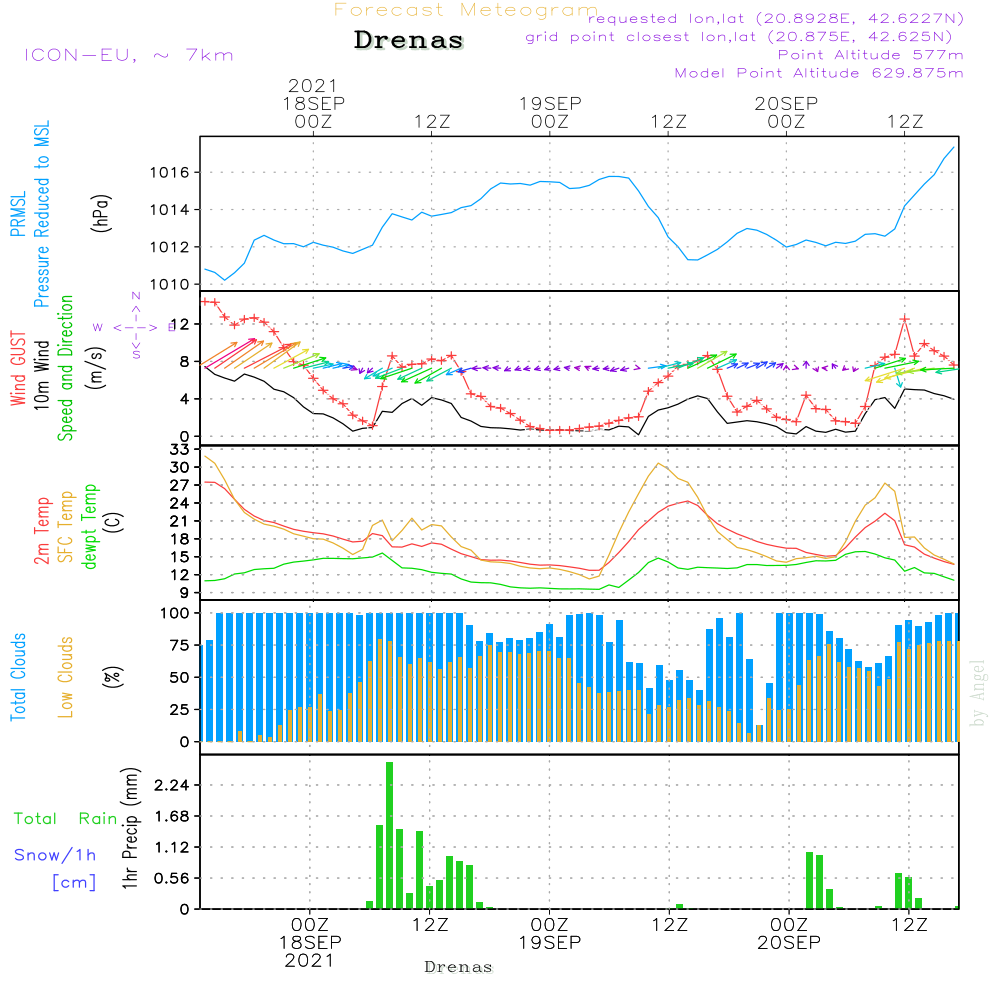Click the 0.56 precipitation axis value
Screen dimensions: 1000x1000
(x=172, y=878)
